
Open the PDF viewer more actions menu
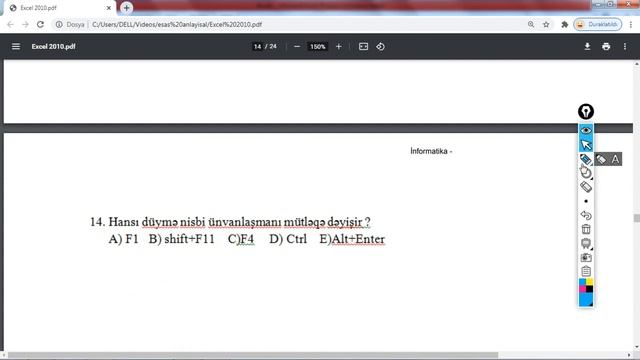tap(625, 47)
